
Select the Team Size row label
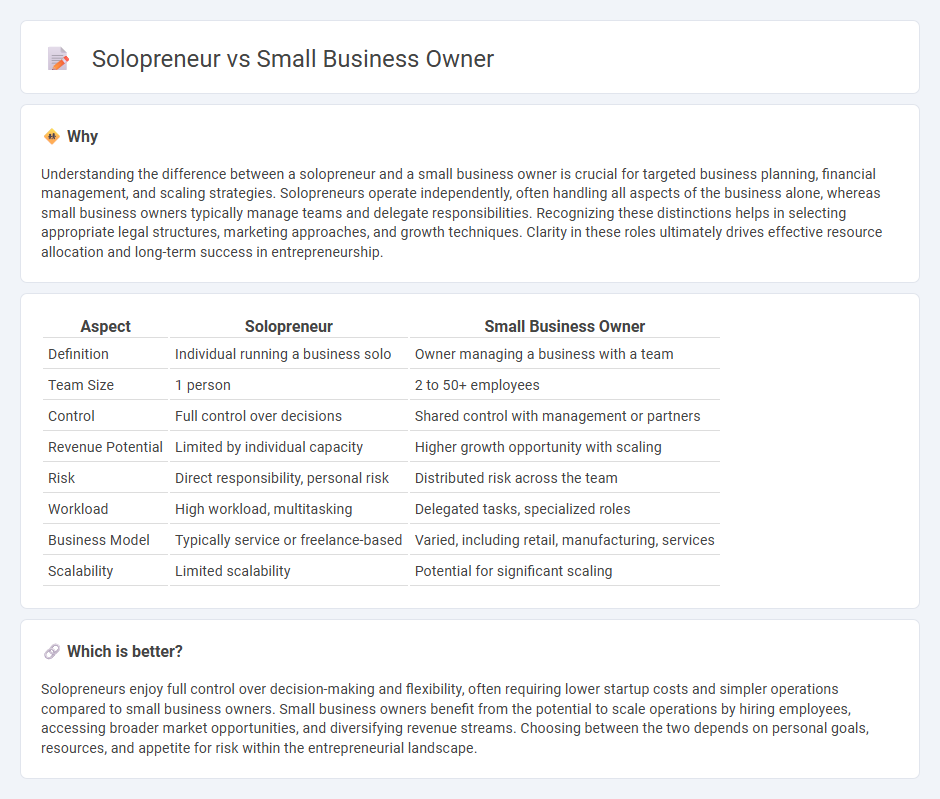[x=81, y=385]
